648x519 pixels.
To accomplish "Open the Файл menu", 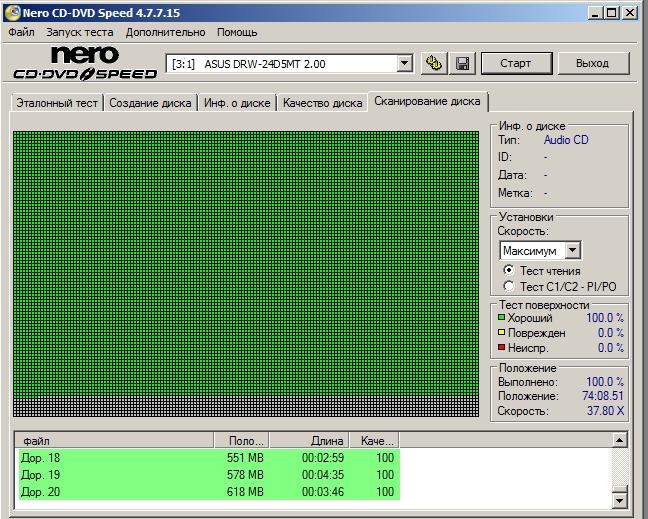I will coord(21,32).
